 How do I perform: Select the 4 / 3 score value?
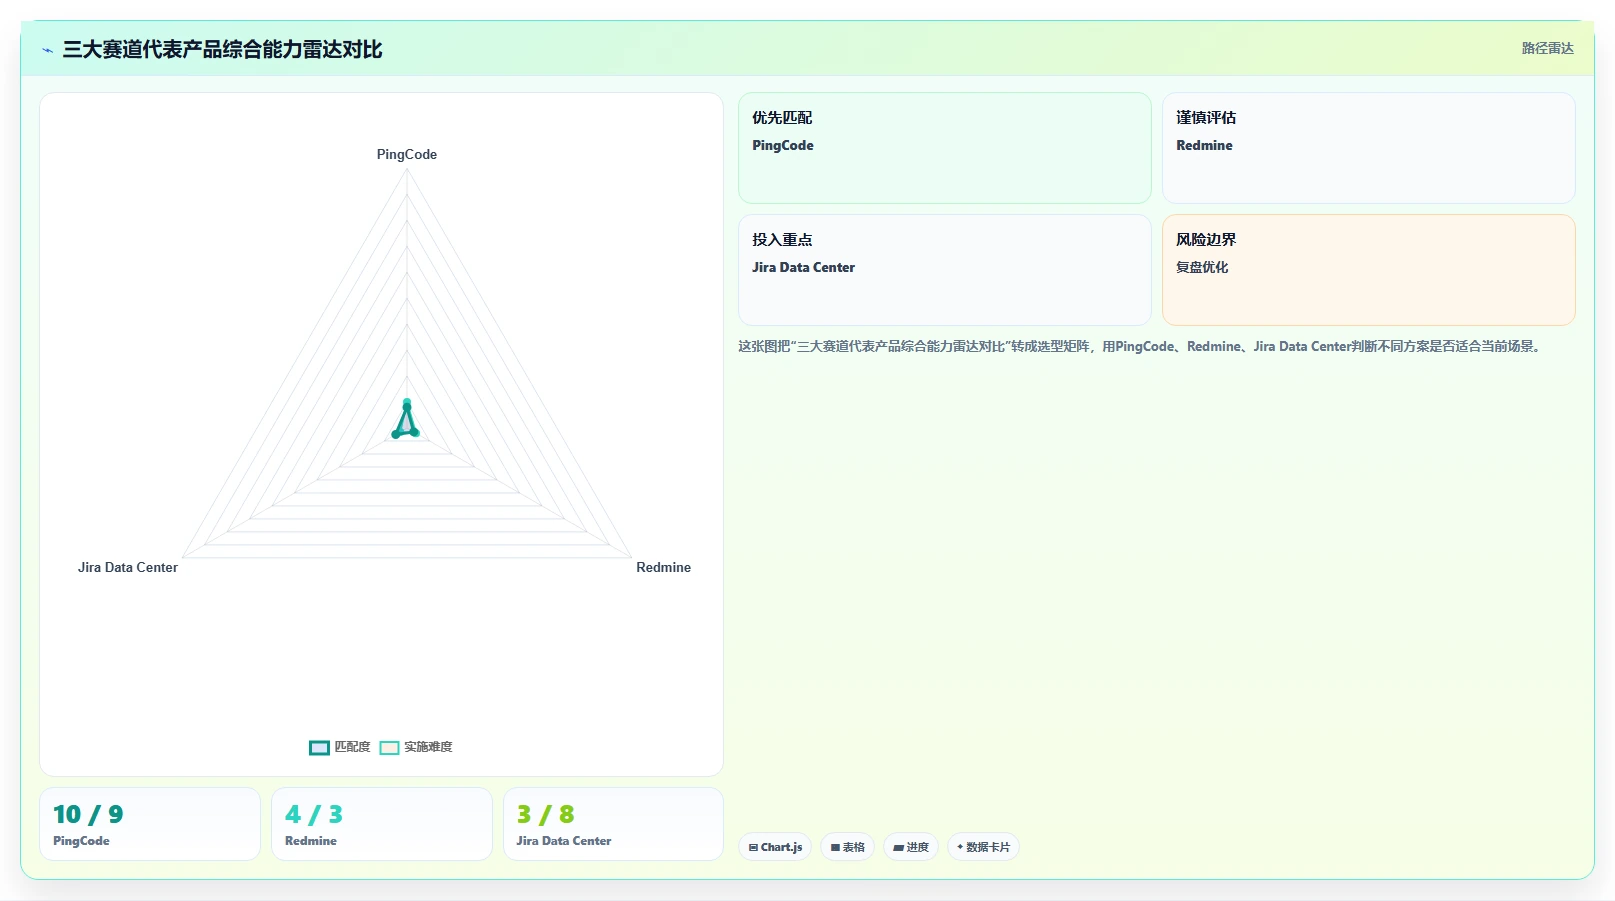tap(314, 814)
